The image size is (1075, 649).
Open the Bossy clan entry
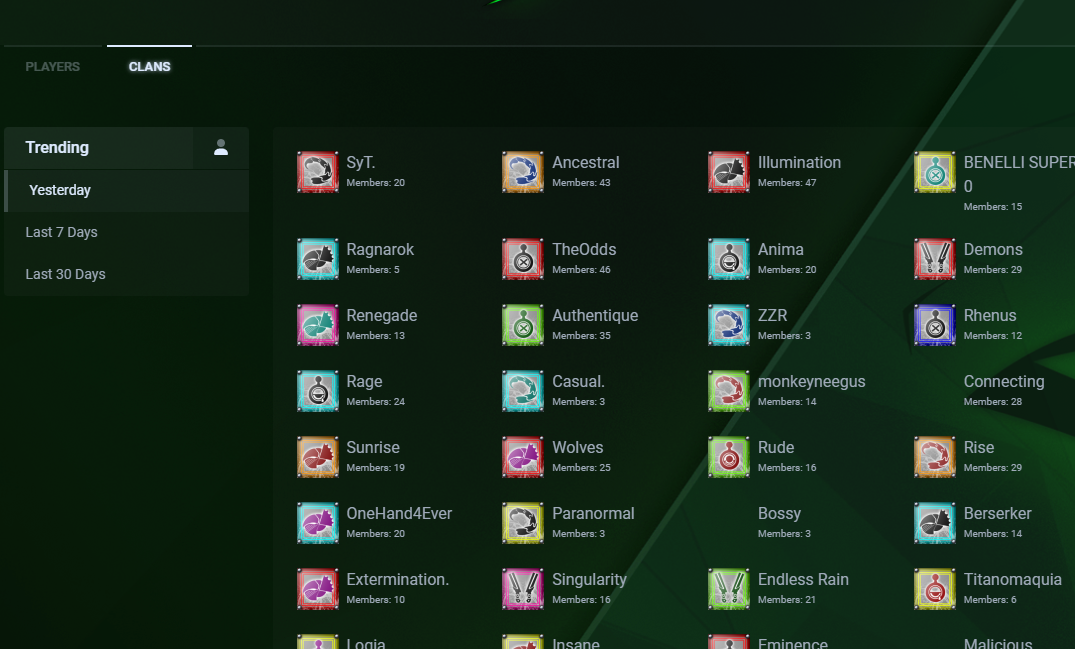click(x=779, y=514)
